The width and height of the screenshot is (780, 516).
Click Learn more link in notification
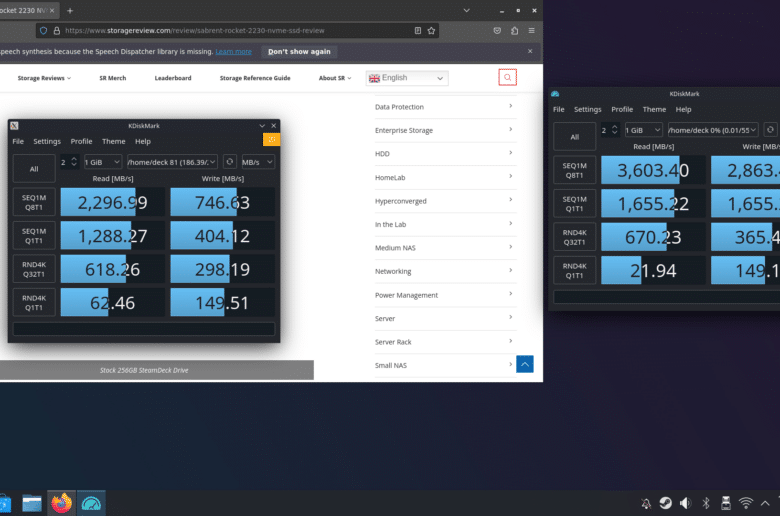233,51
